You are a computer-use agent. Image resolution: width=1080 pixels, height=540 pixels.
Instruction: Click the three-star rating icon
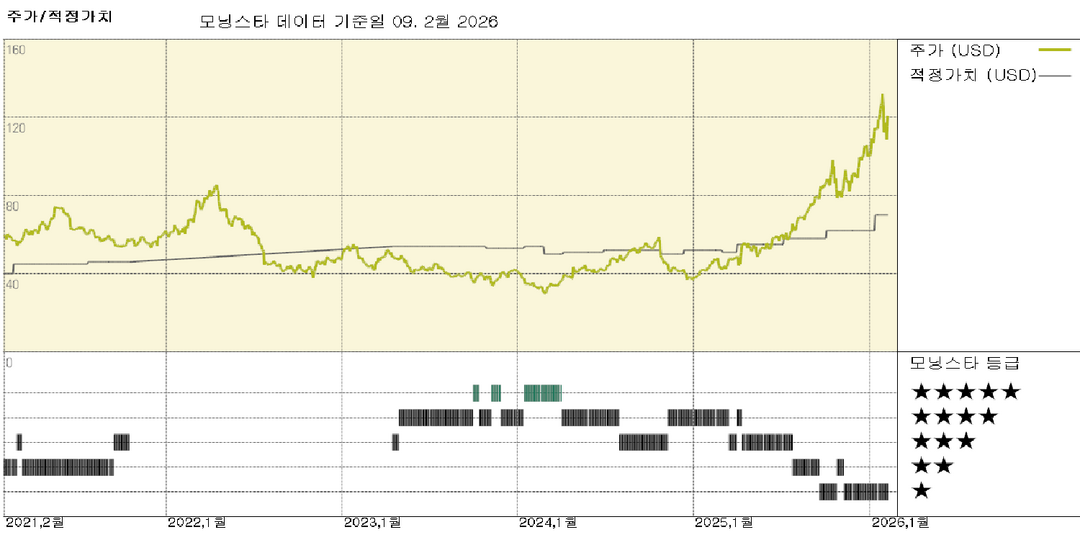(942, 442)
